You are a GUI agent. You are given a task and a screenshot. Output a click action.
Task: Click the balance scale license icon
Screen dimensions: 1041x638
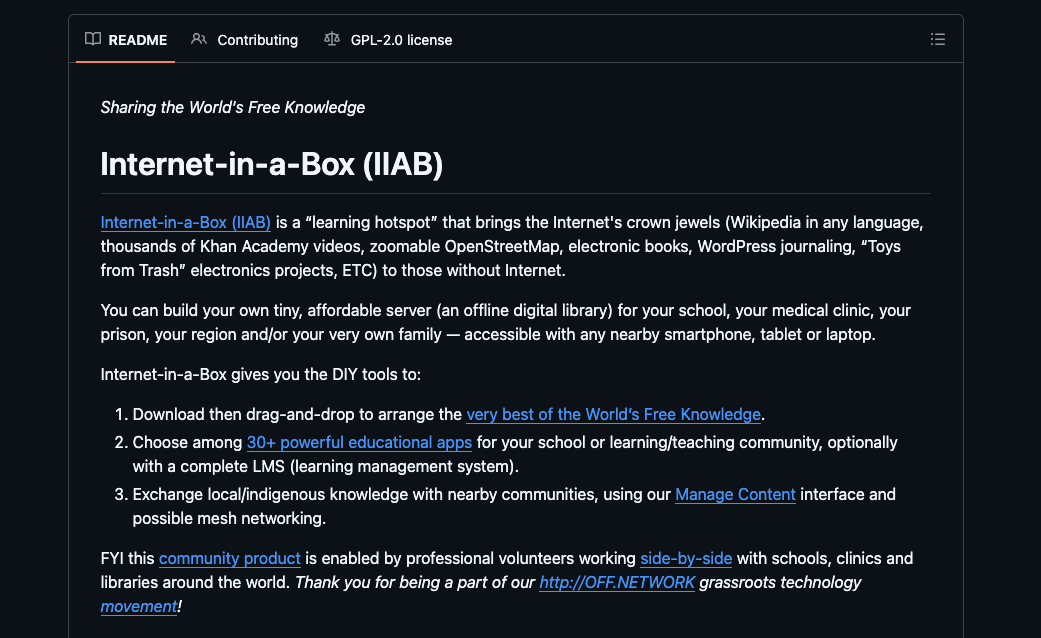click(332, 39)
